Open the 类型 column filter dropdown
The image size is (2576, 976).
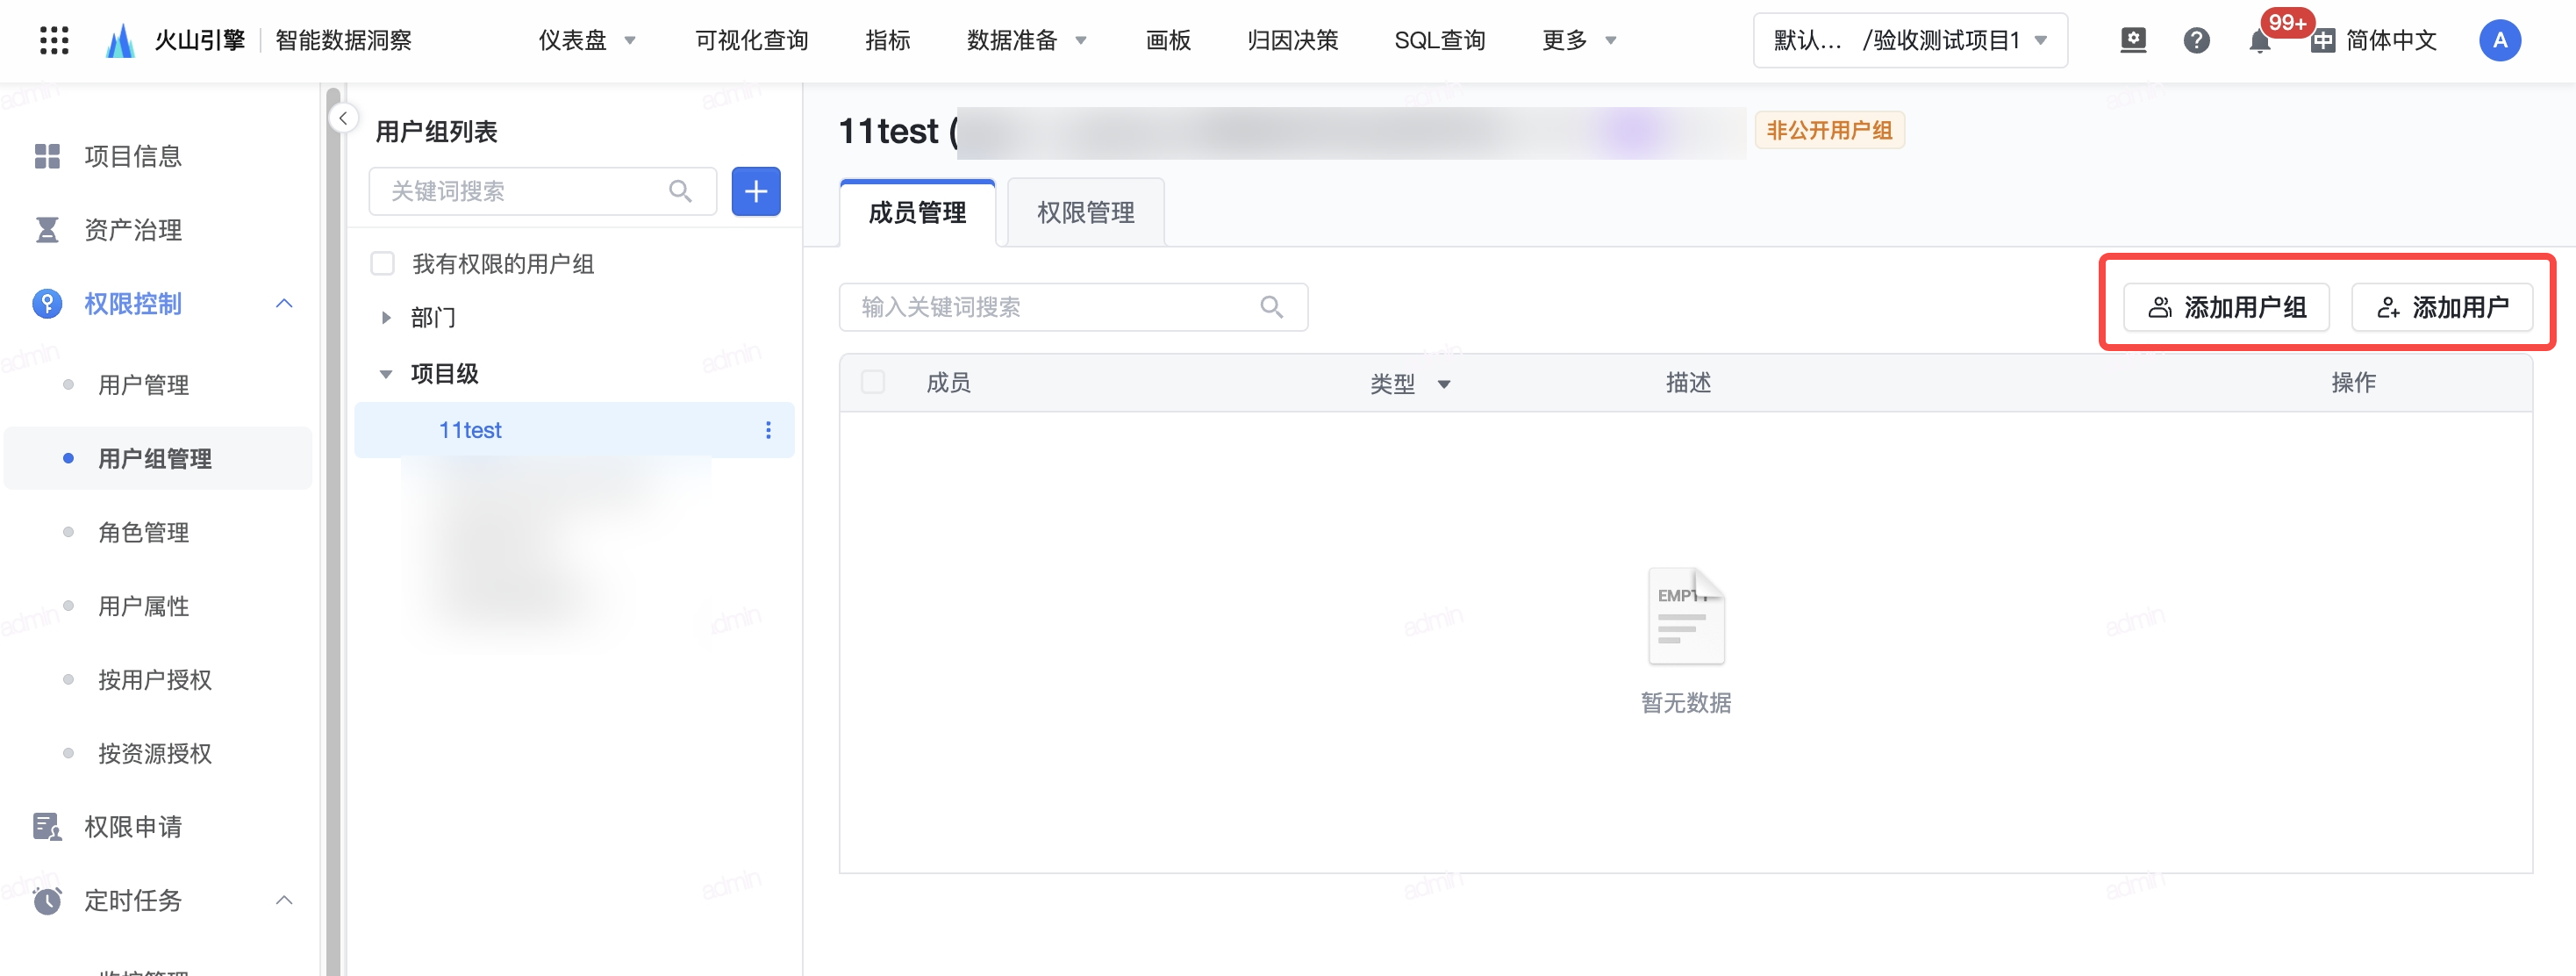point(1443,384)
